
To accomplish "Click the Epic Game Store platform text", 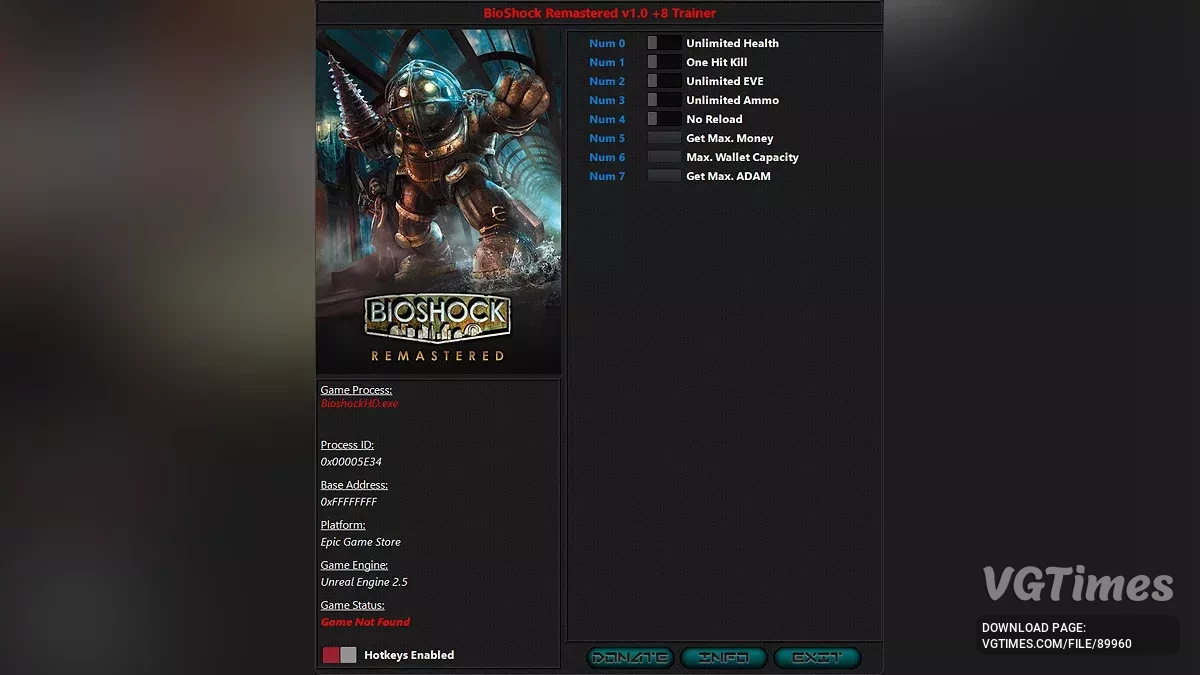I will tap(360, 542).
